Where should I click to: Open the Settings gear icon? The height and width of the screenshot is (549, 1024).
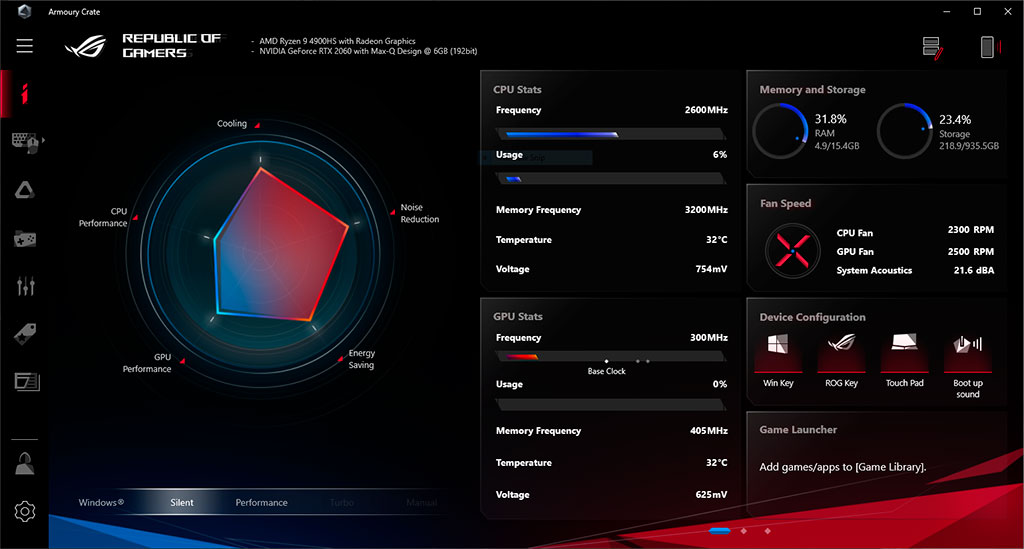25,511
